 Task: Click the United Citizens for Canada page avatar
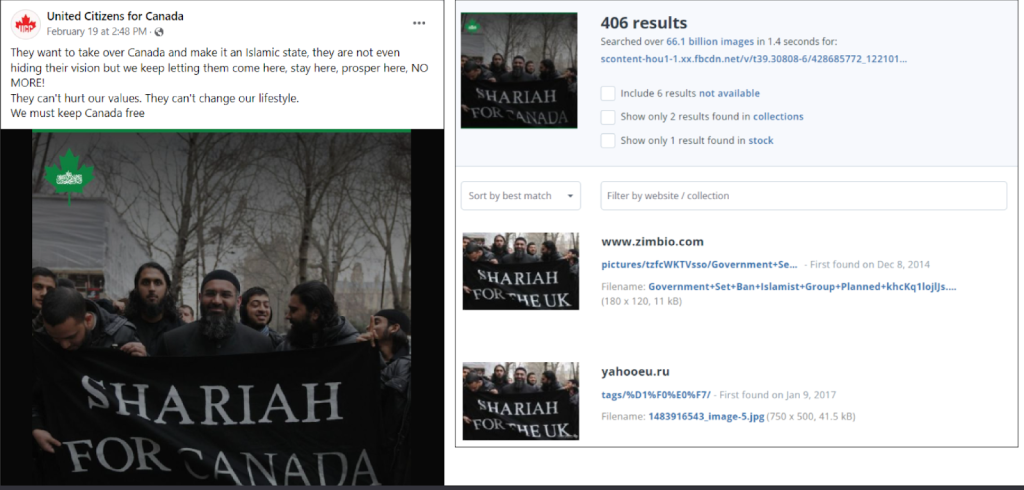[25, 23]
